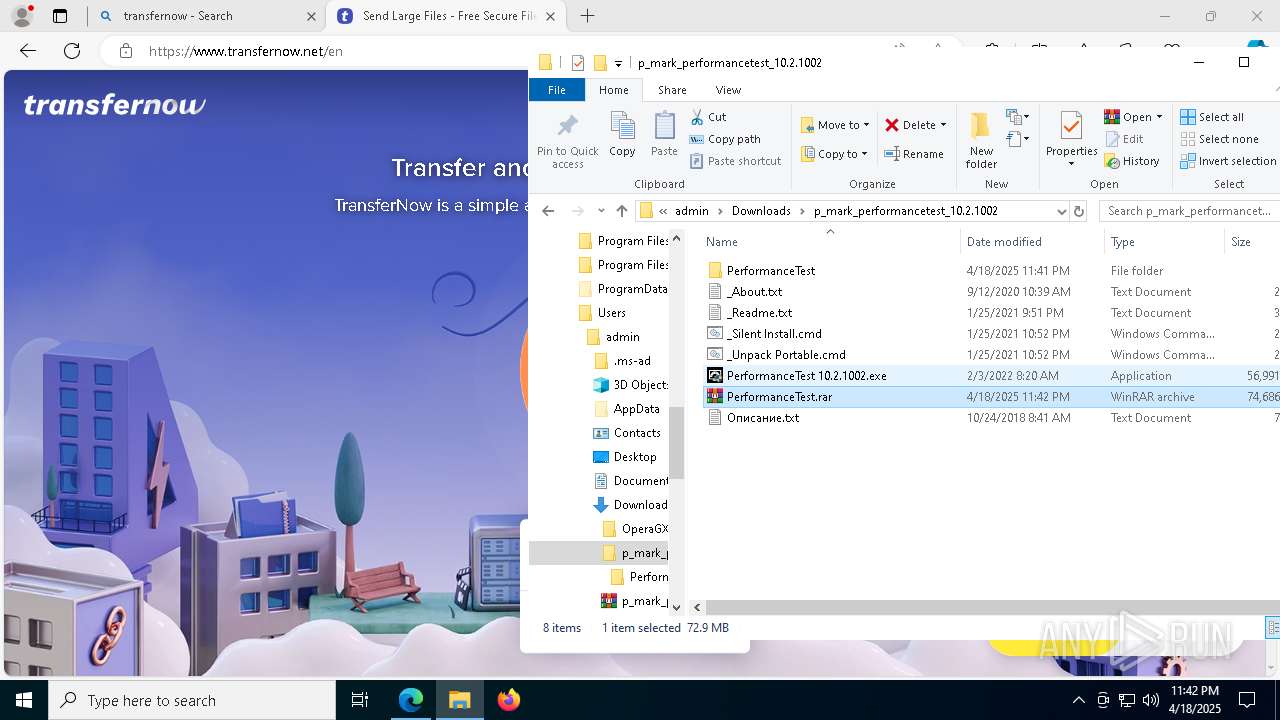Open Quick Access Toolbar customize dropdown
Screen dimensions: 1280x720
click(618, 63)
